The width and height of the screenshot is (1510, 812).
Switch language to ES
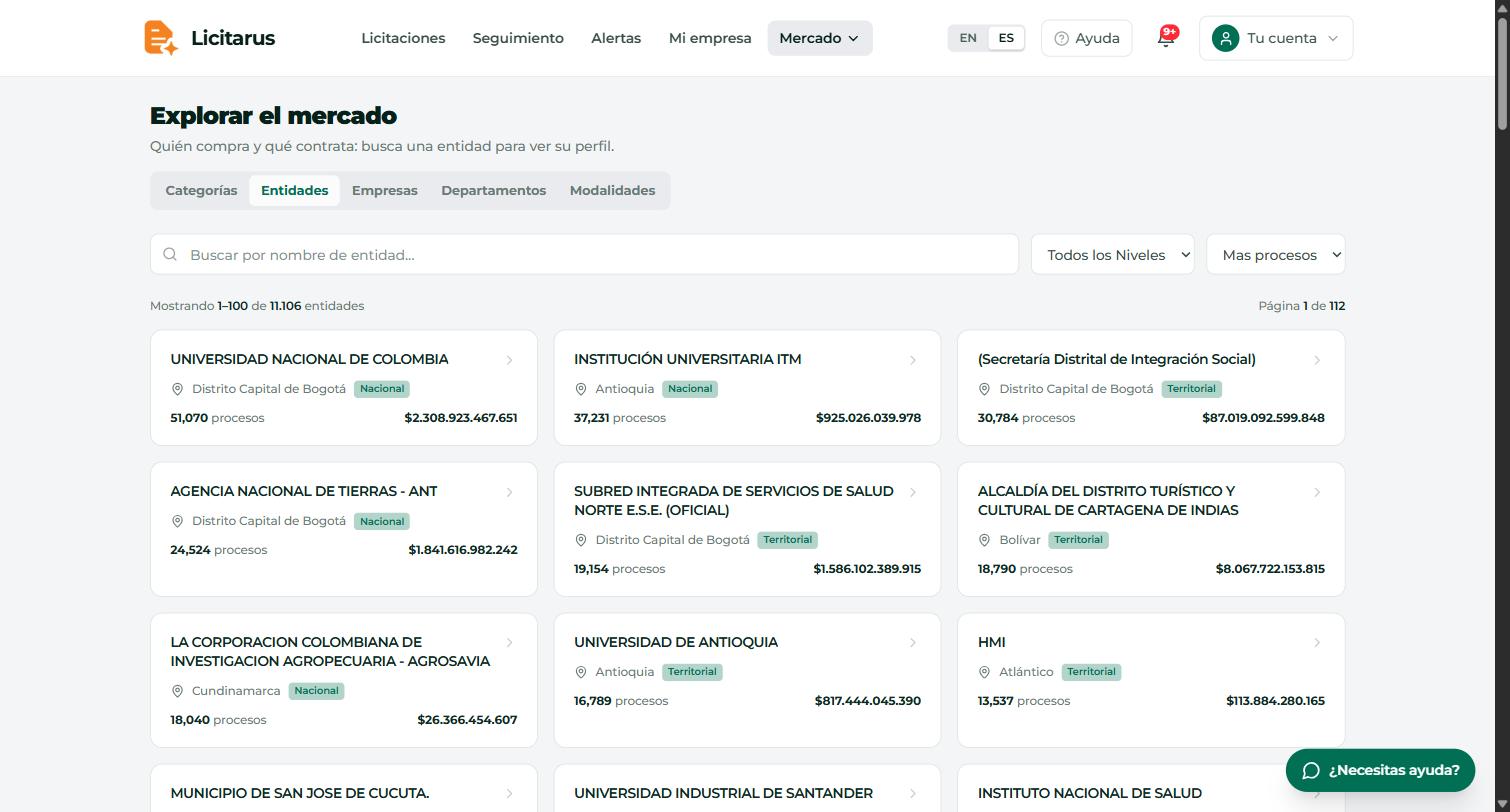1006,38
